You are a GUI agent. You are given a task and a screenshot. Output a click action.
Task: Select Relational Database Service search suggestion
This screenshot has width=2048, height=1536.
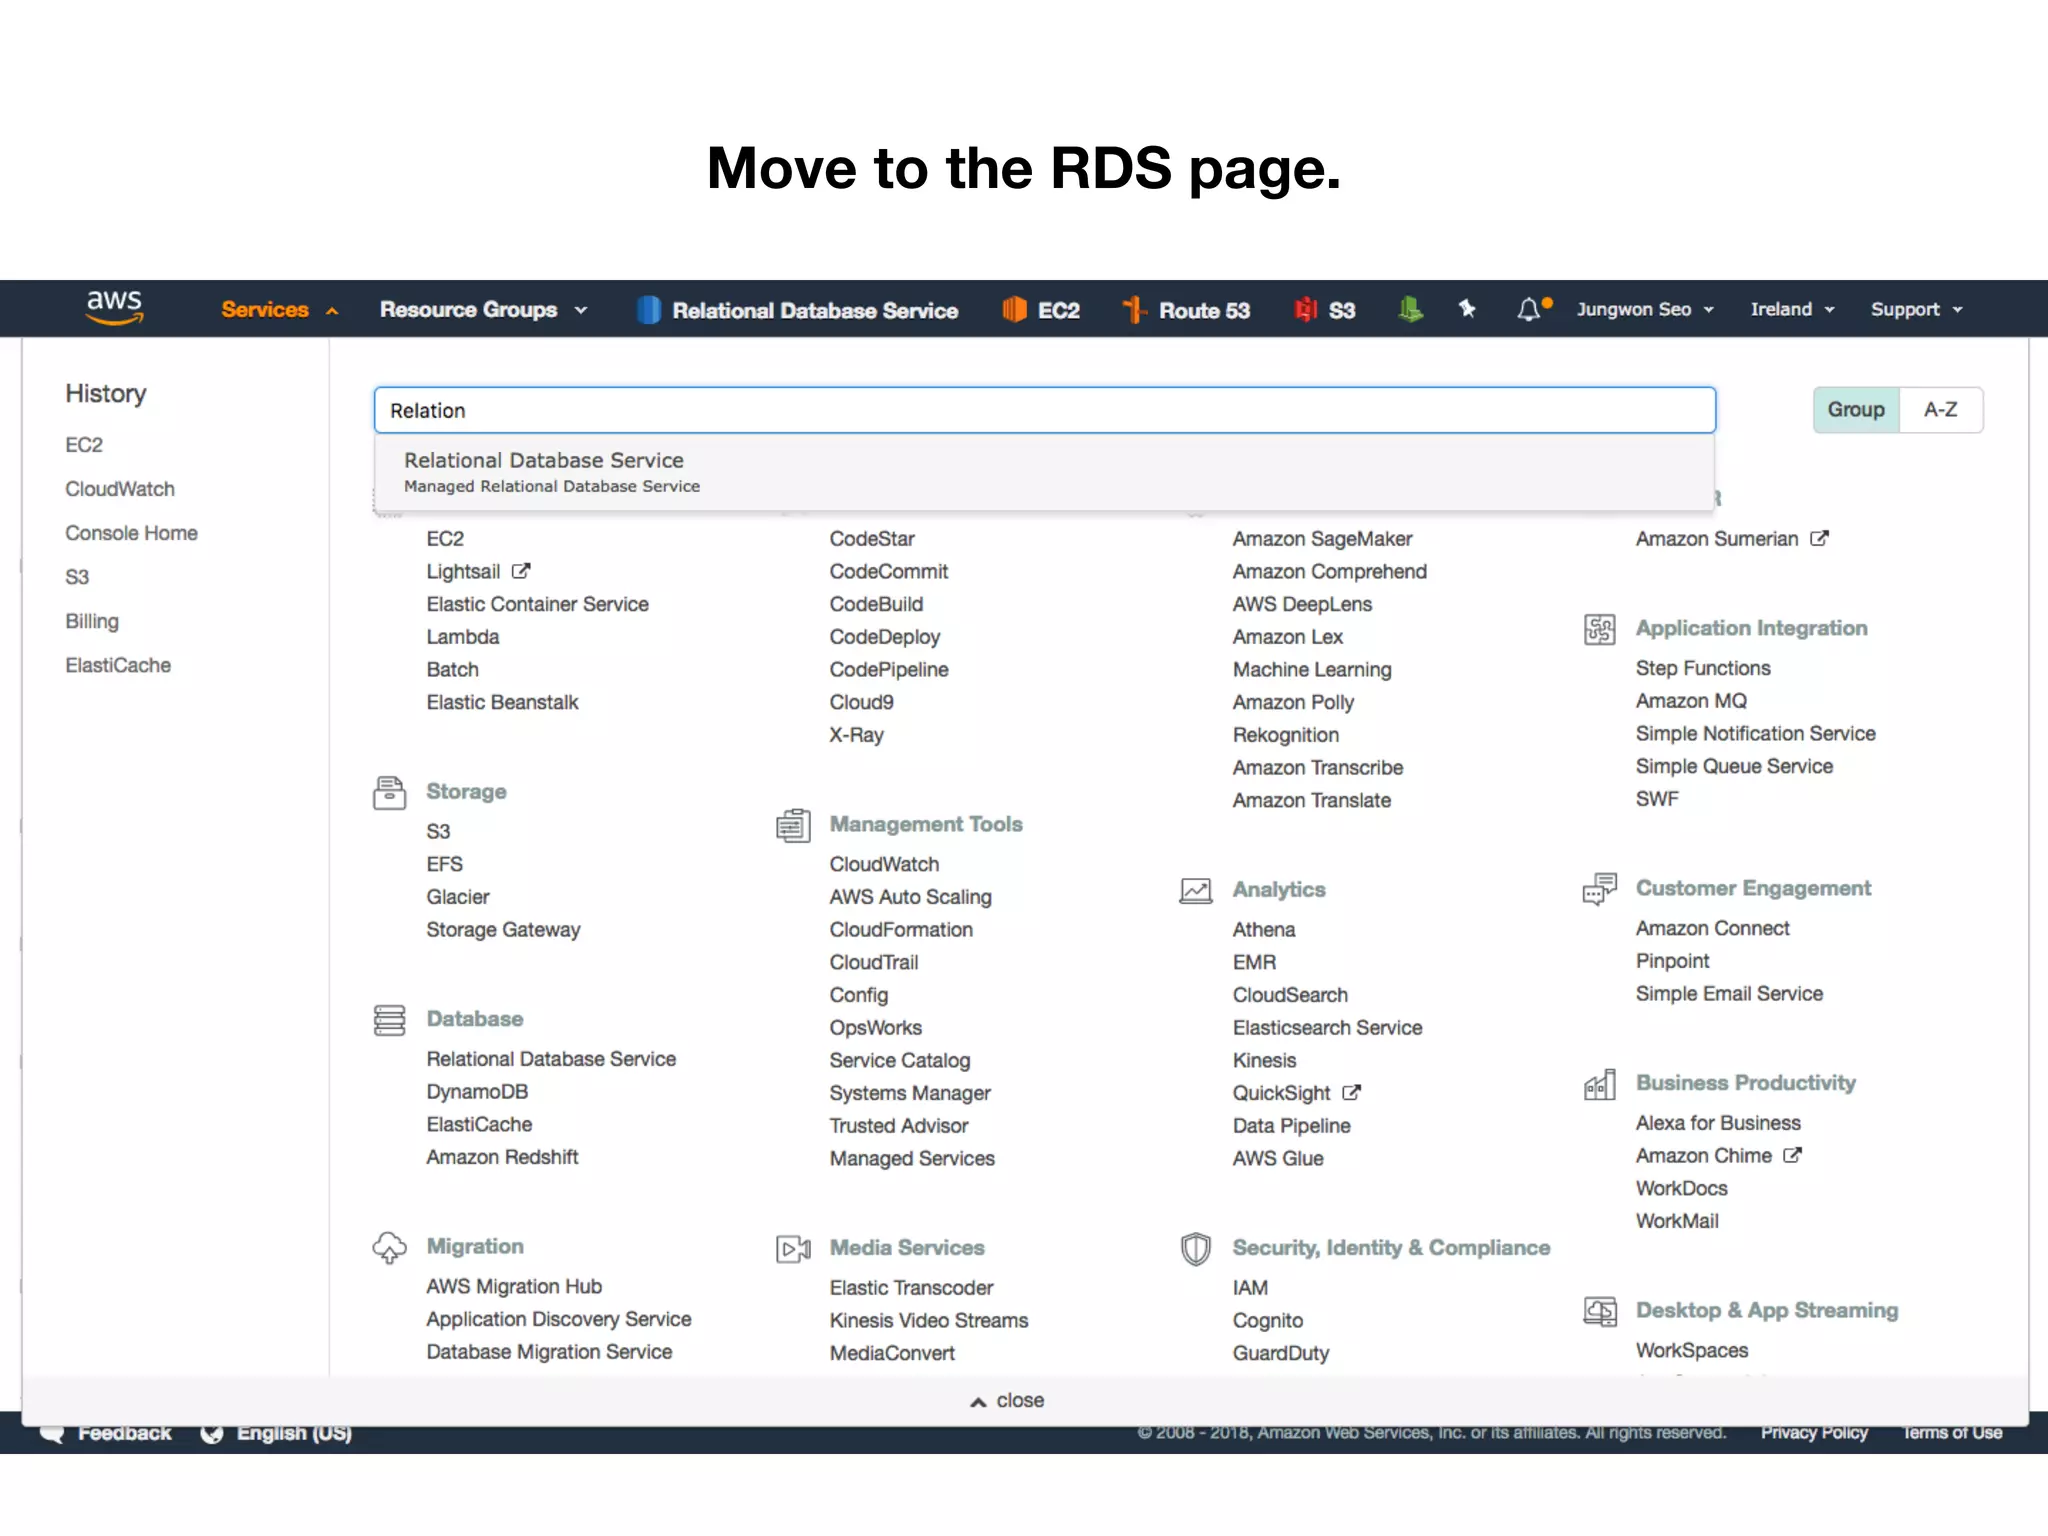pyautogui.click(x=1044, y=472)
